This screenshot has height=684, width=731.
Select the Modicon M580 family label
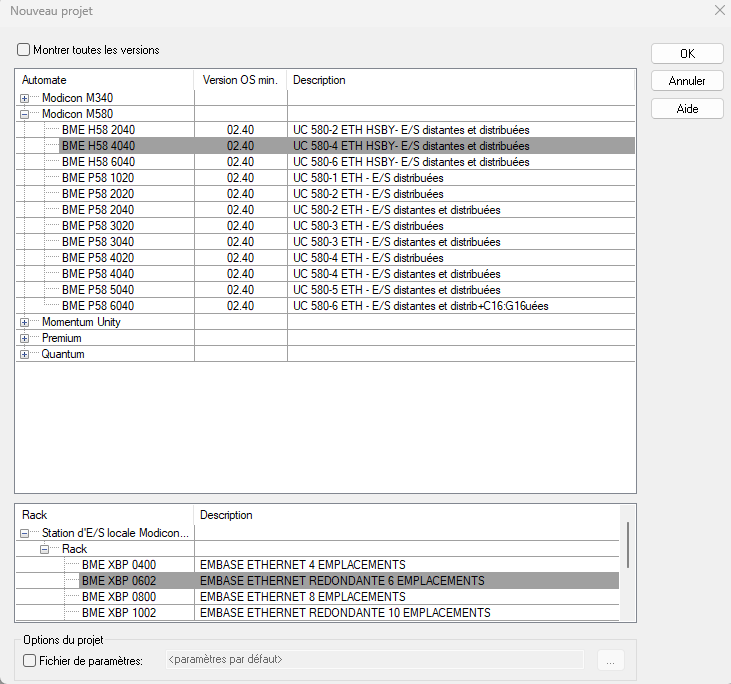click(x=77, y=114)
